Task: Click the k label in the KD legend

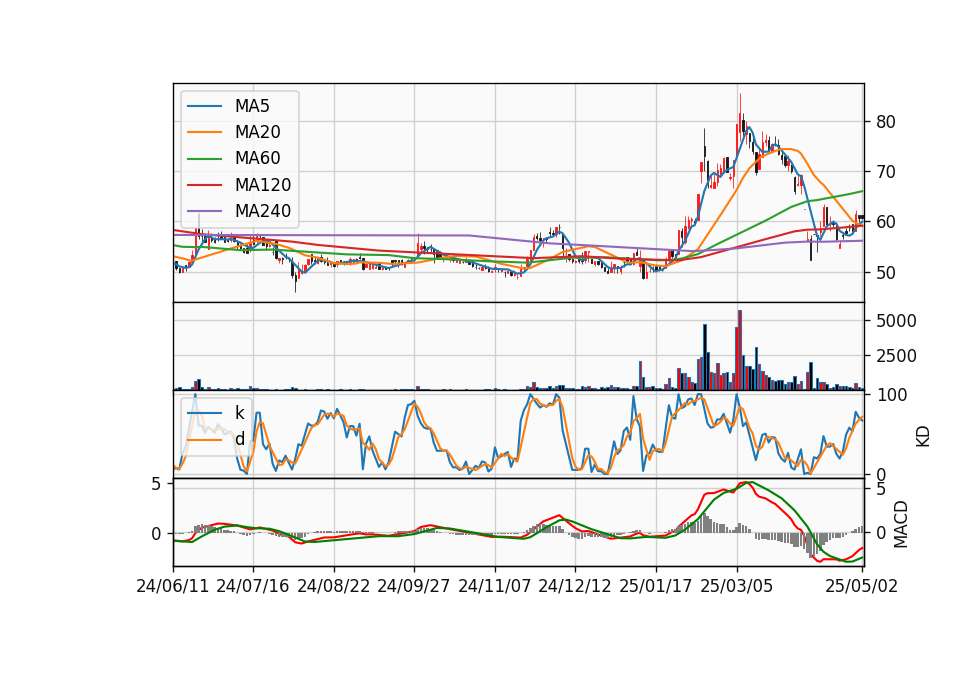Action: point(239,413)
